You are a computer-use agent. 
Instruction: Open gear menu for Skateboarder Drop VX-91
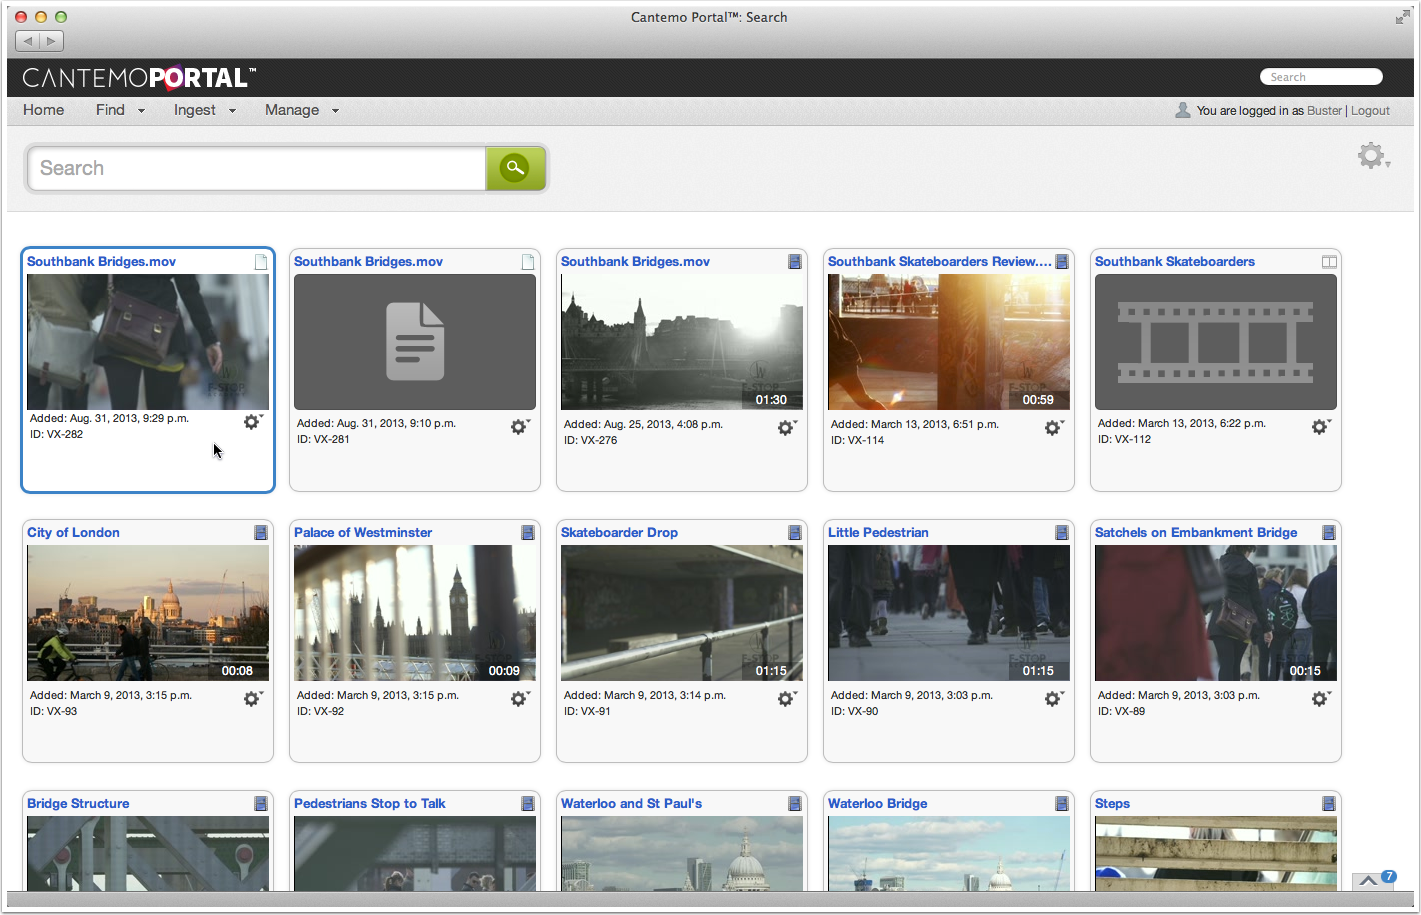(x=786, y=698)
